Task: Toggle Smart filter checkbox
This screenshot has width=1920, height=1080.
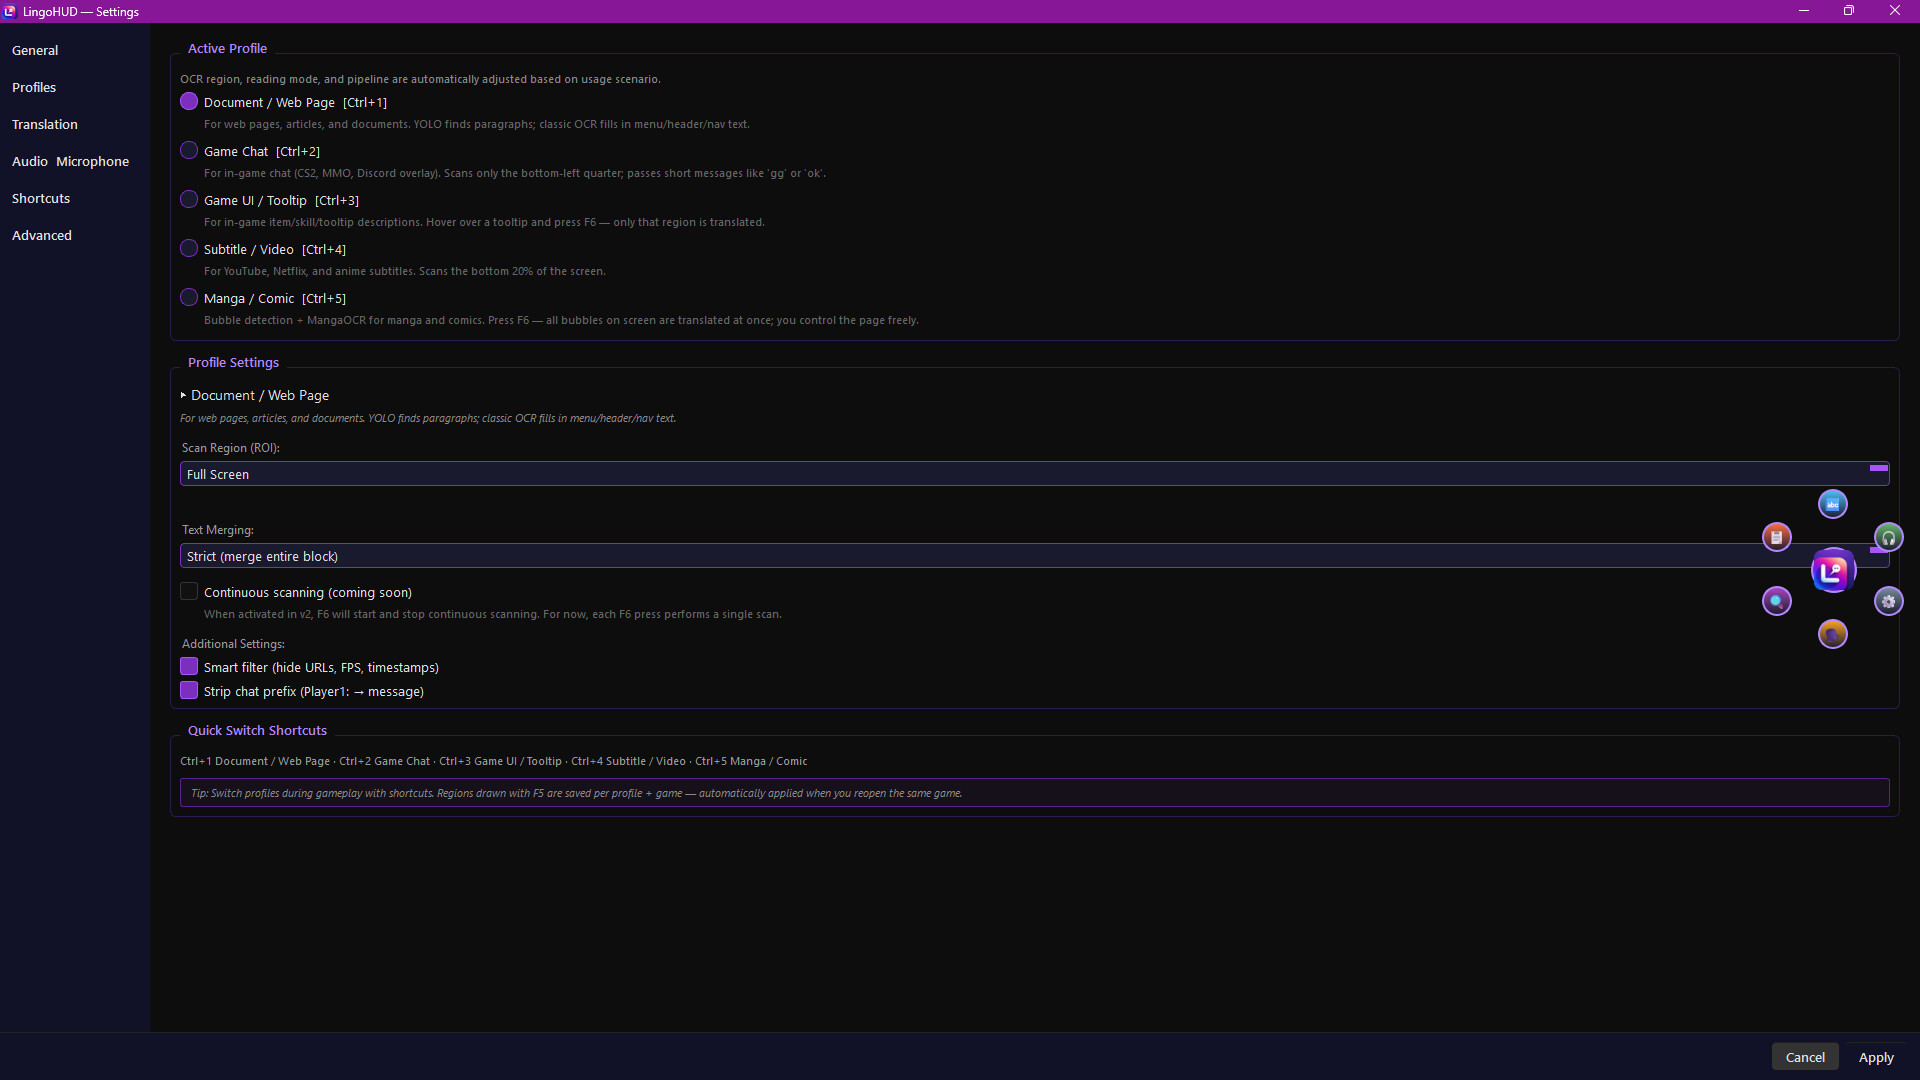Action: point(189,667)
